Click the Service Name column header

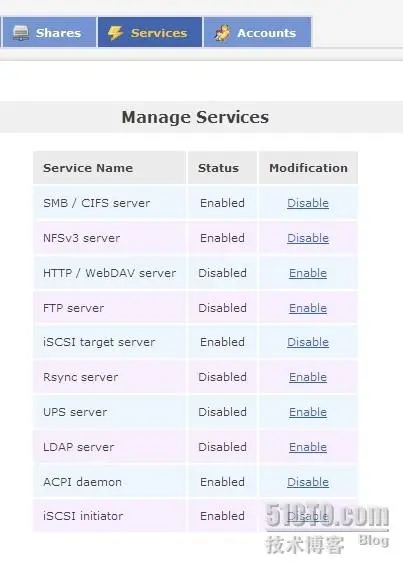88,168
